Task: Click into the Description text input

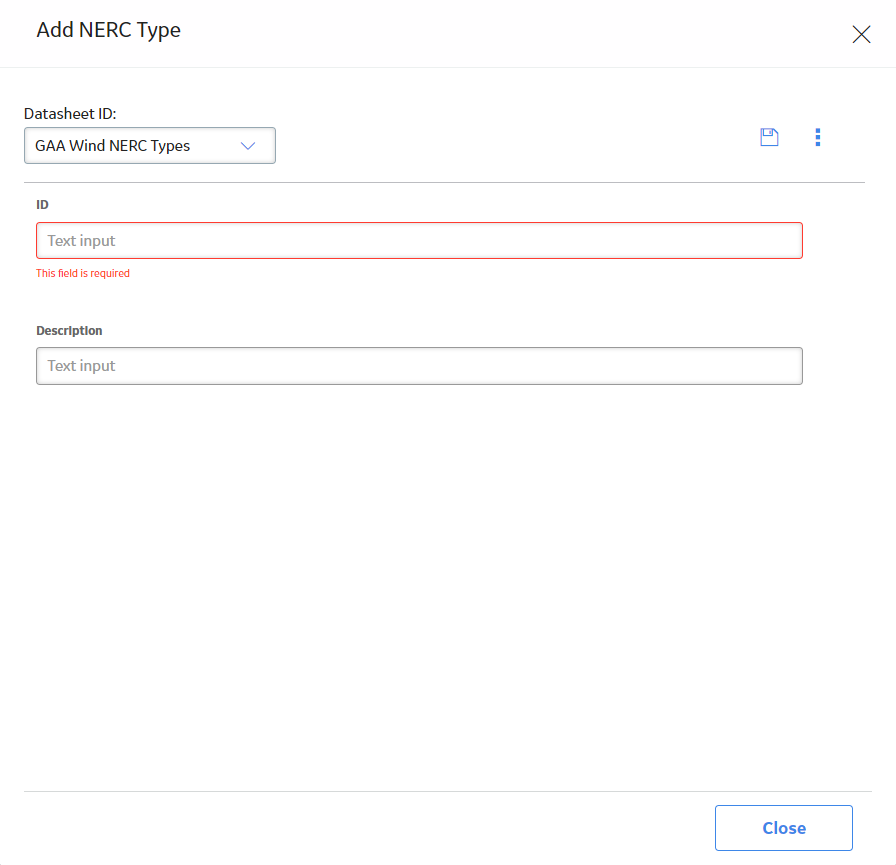Action: pos(419,366)
